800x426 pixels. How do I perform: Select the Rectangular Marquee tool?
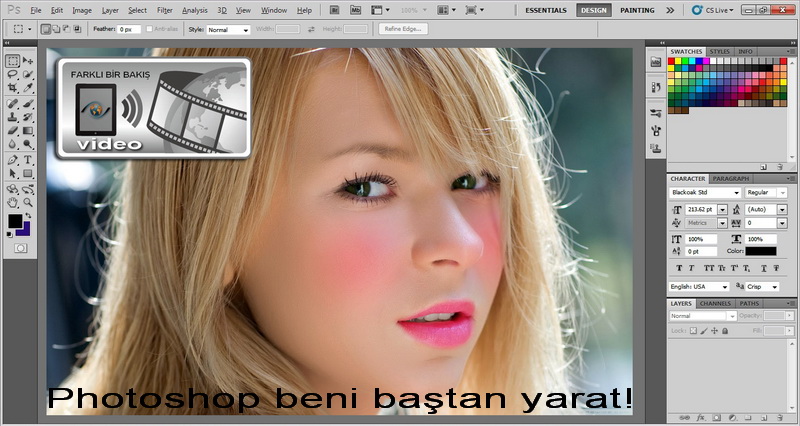(13, 61)
